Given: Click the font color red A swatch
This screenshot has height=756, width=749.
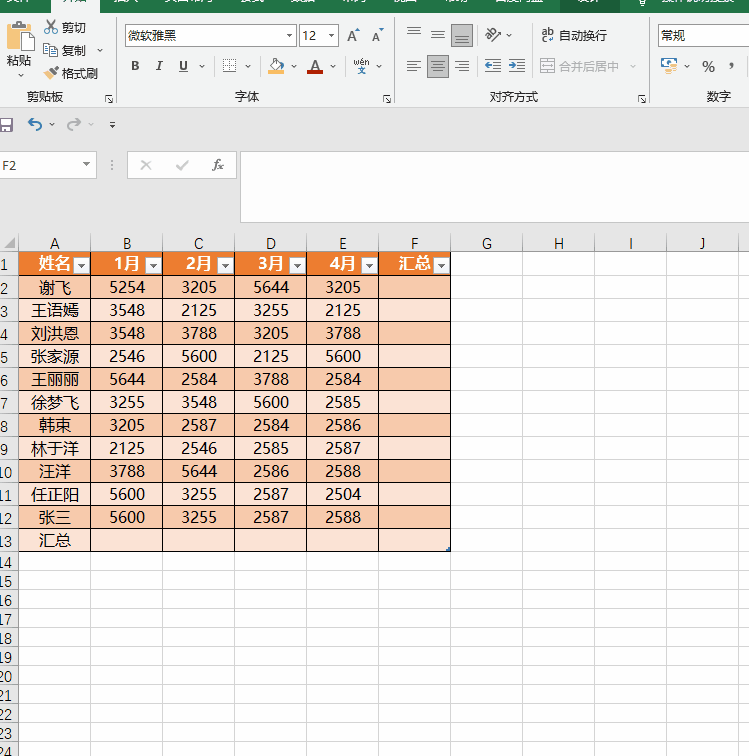Looking at the screenshot, I should pos(315,66).
